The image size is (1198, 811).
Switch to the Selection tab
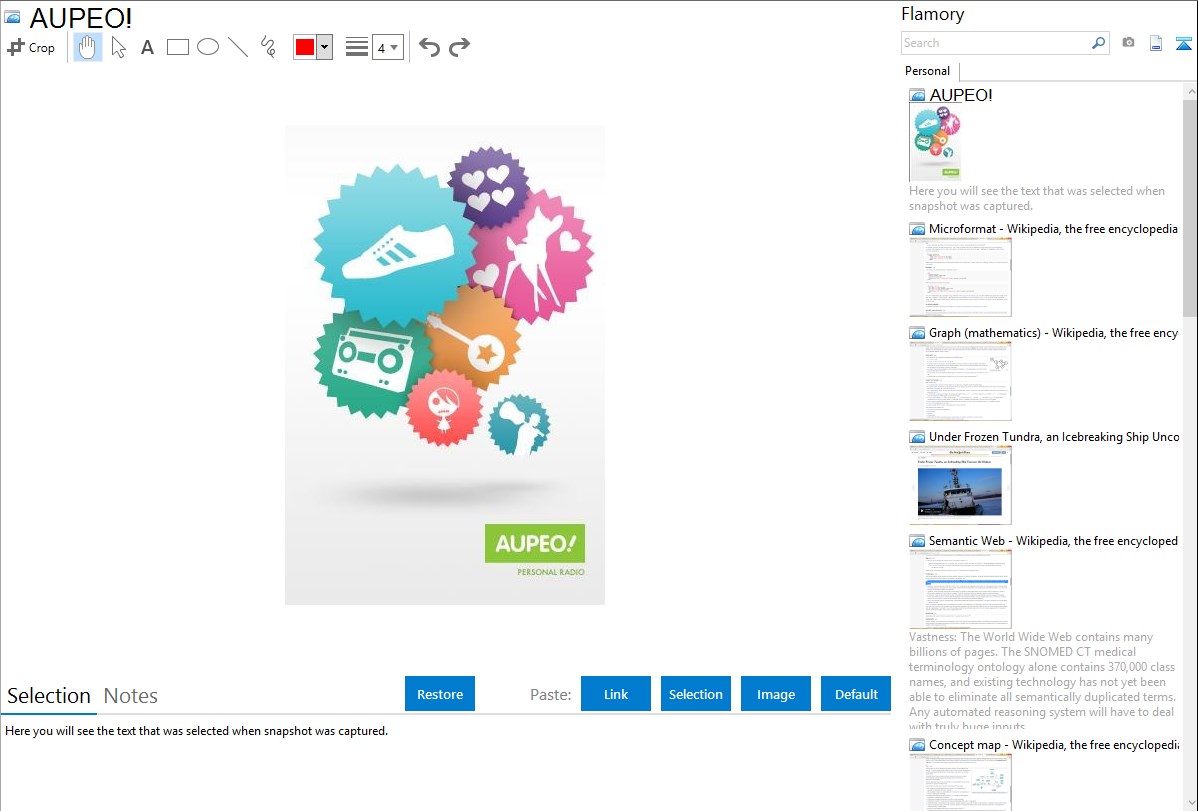(x=49, y=696)
